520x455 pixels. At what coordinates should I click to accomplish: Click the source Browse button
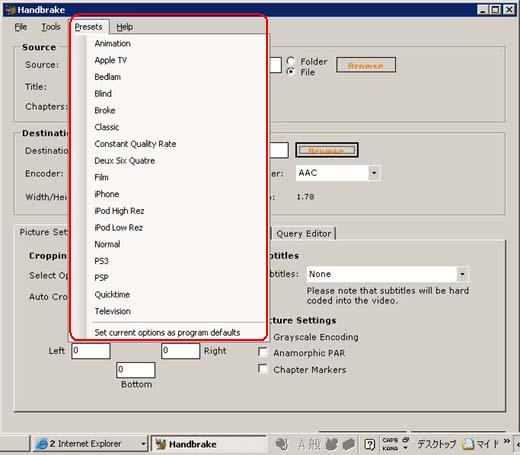pos(366,65)
